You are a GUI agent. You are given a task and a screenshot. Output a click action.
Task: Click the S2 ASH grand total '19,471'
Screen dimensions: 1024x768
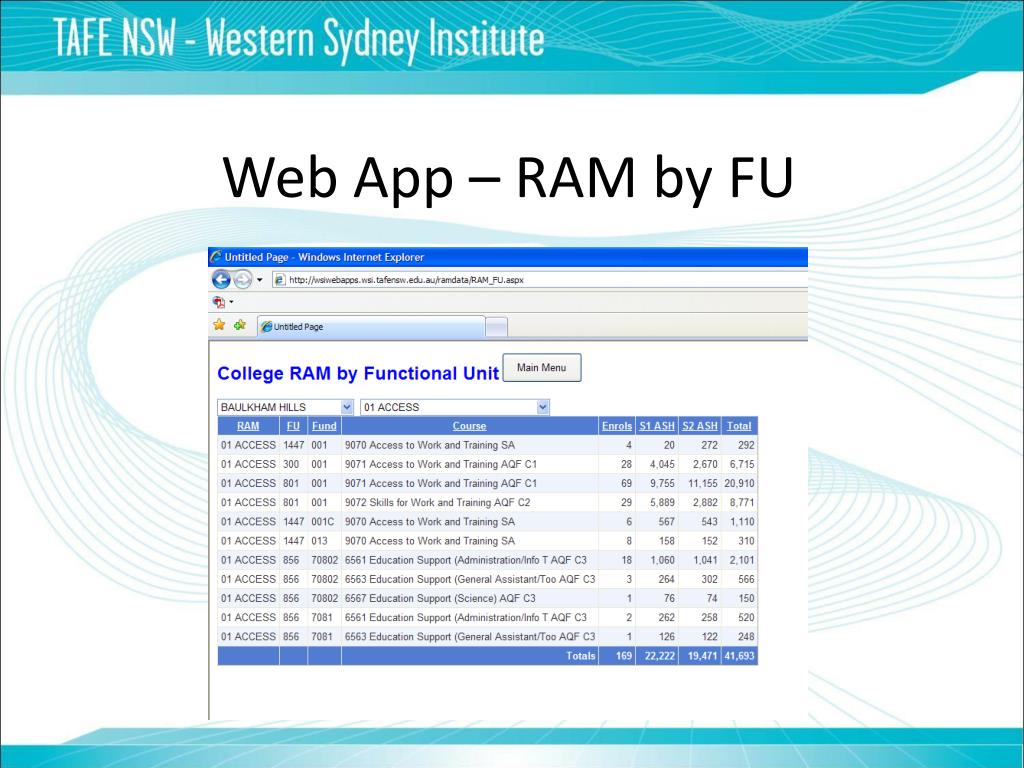coord(703,656)
